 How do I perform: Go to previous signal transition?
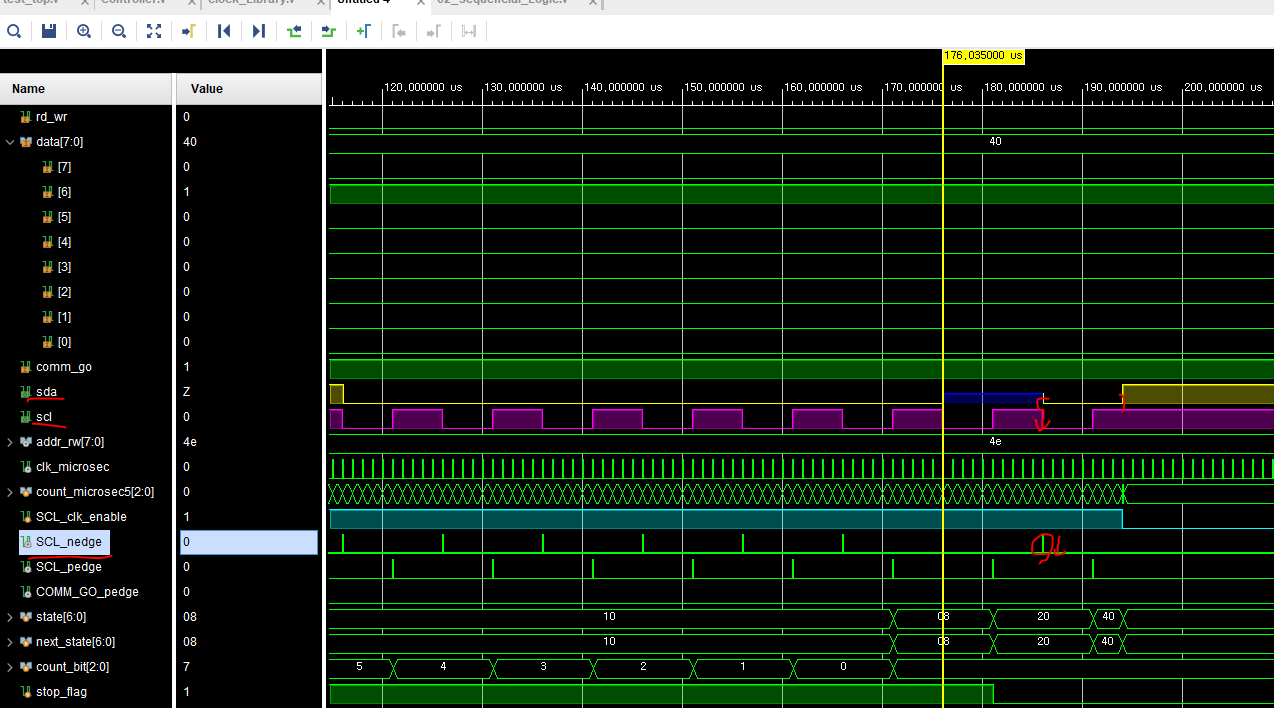click(294, 31)
